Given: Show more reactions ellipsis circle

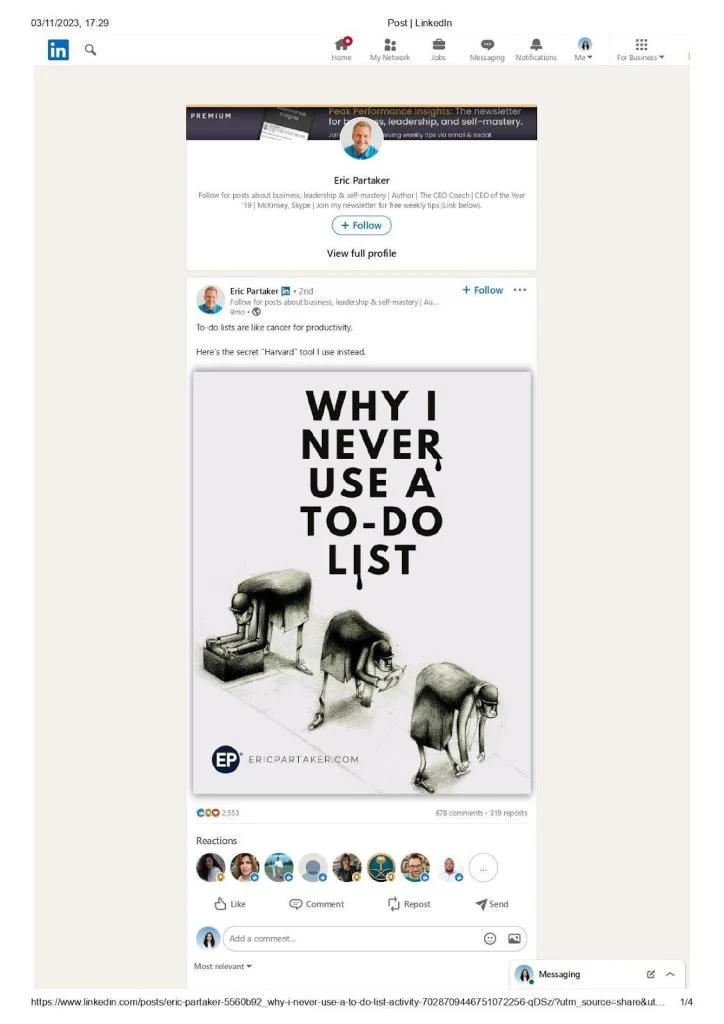Looking at the screenshot, I should point(483,868).
